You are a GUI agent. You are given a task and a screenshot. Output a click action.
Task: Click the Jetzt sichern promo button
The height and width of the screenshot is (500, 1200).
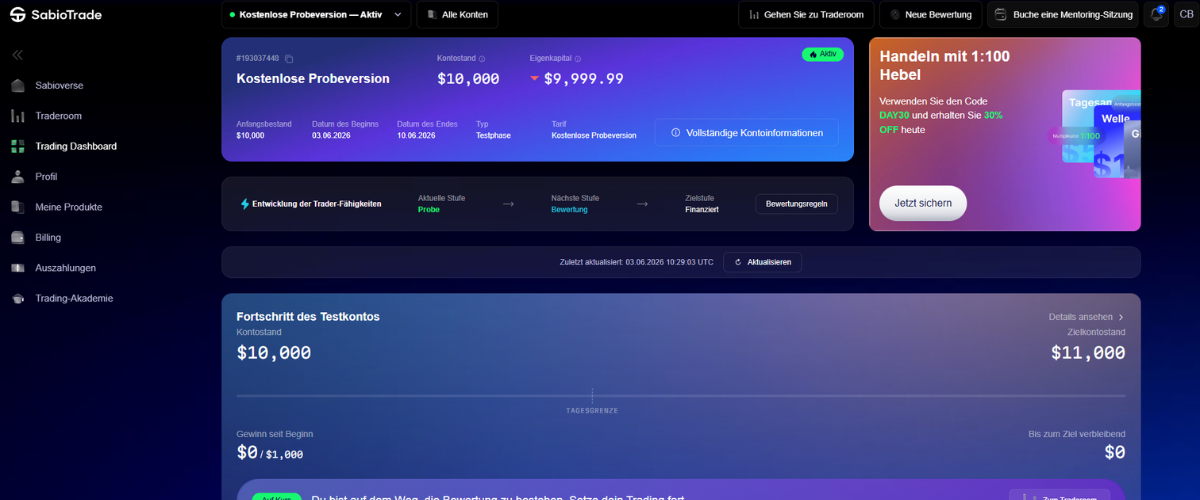tap(923, 203)
